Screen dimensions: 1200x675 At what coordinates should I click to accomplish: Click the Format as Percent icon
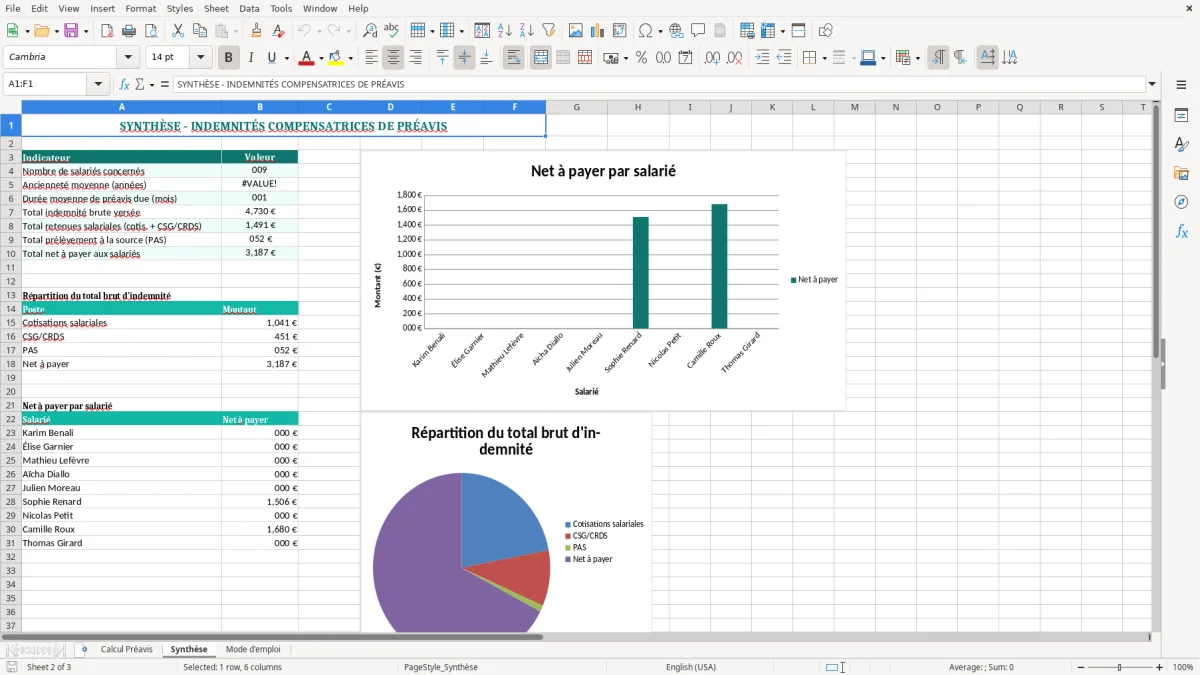coord(642,58)
